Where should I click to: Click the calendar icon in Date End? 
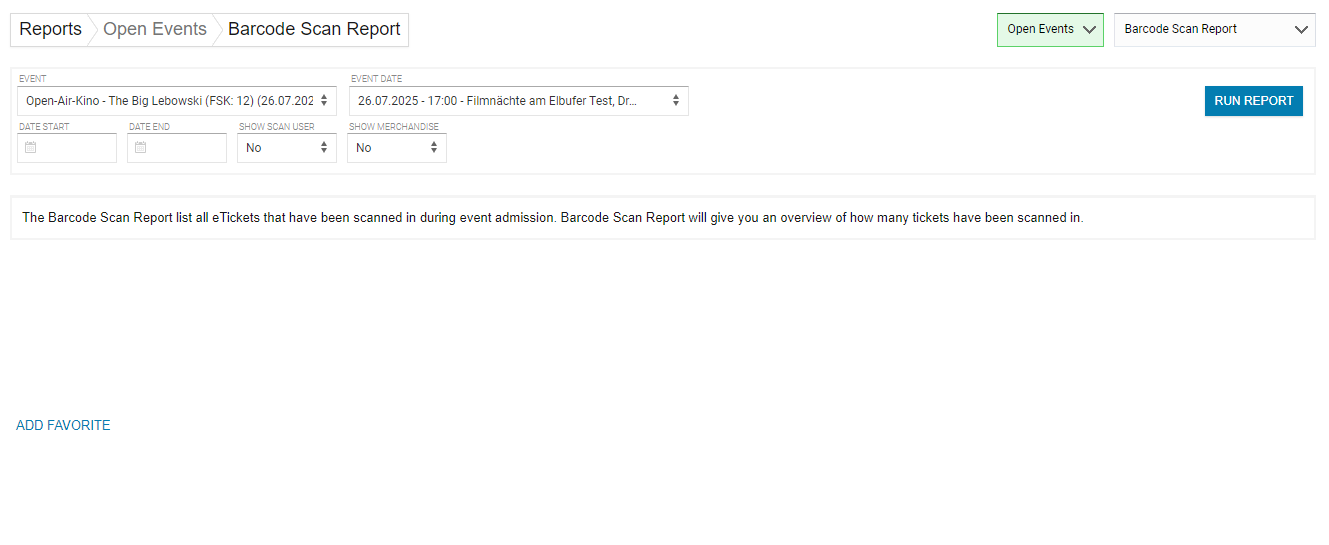click(x=140, y=148)
